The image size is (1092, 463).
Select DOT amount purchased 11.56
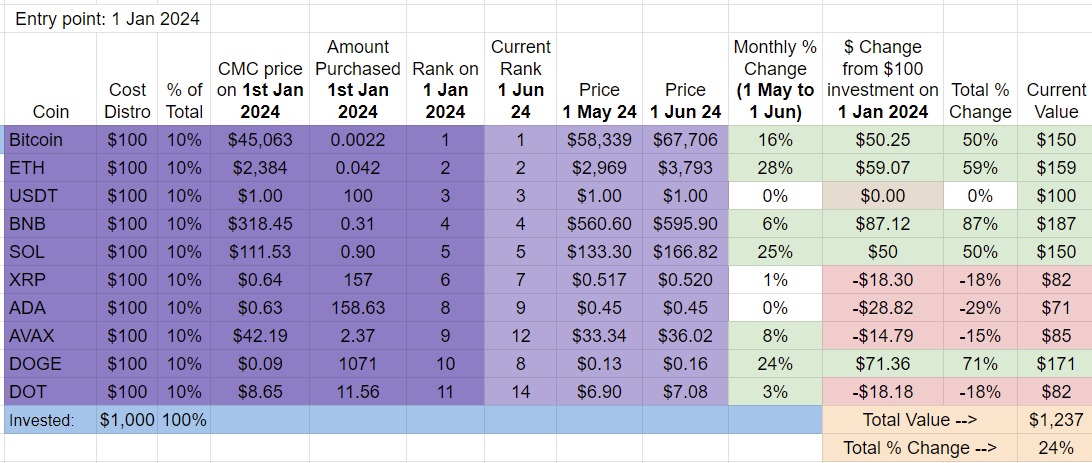[x=358, y=392]
